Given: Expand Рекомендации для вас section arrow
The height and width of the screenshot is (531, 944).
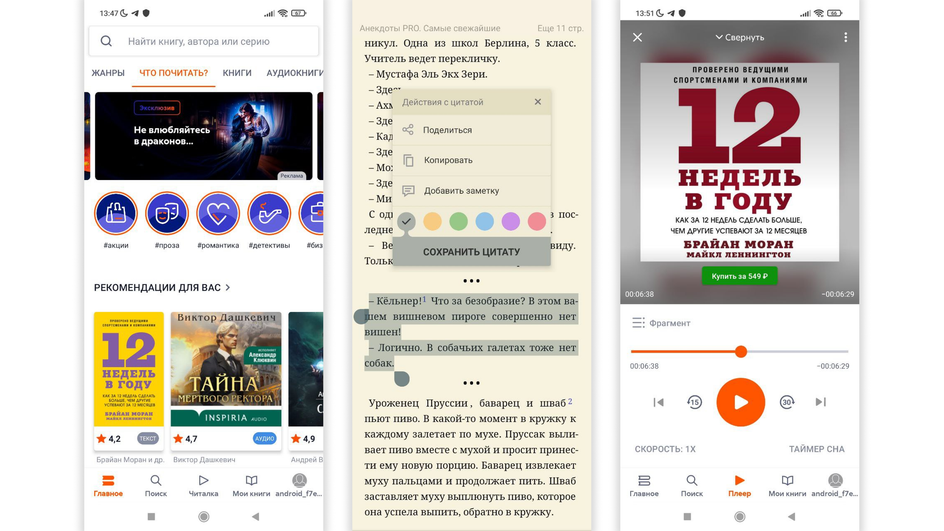Looking at the screenshot, I should (x=228, y=288).
